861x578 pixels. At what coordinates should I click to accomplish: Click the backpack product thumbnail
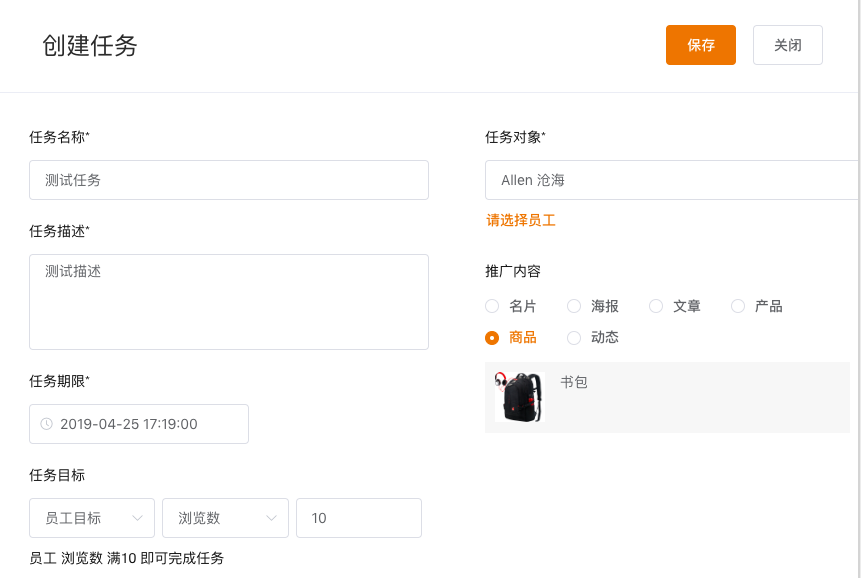[517, 397]
